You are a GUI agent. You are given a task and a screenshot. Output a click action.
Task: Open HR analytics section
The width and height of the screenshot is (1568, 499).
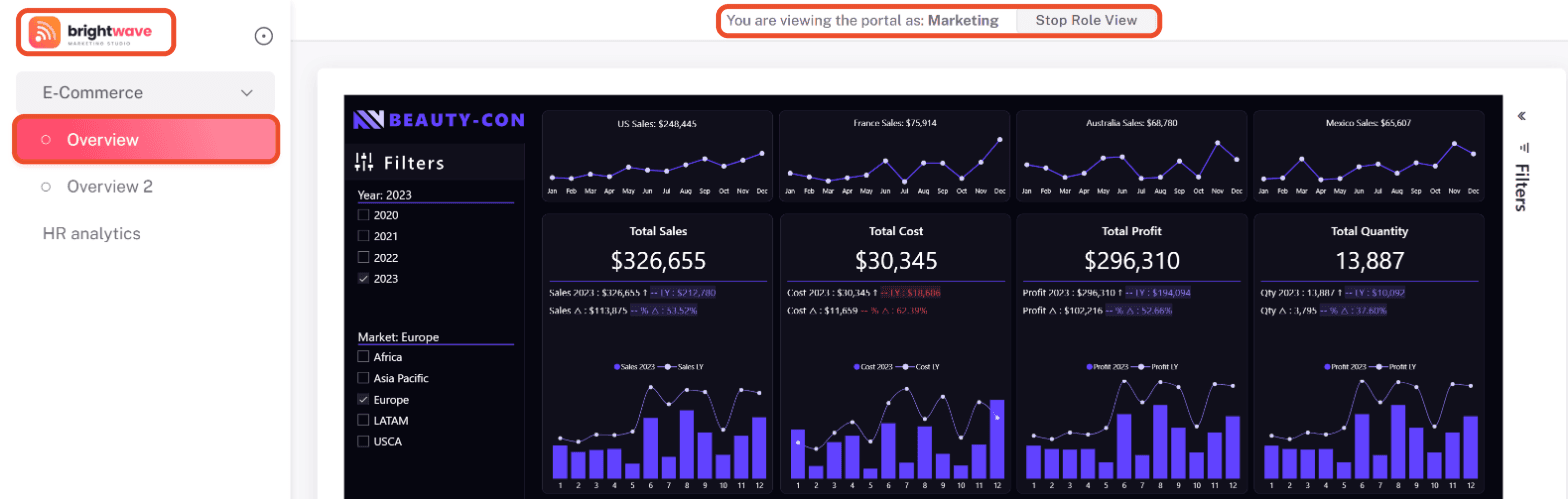coord(91,234)
